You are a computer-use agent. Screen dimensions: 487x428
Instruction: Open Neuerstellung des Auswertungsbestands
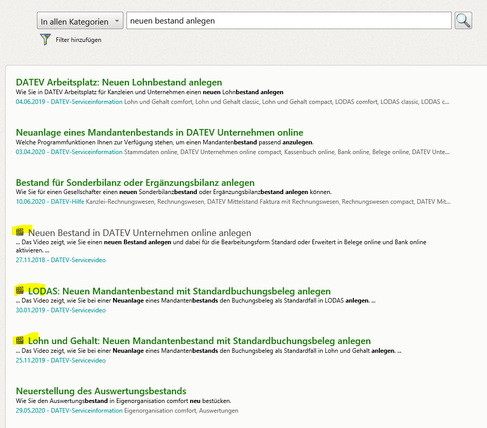point(101,391)
